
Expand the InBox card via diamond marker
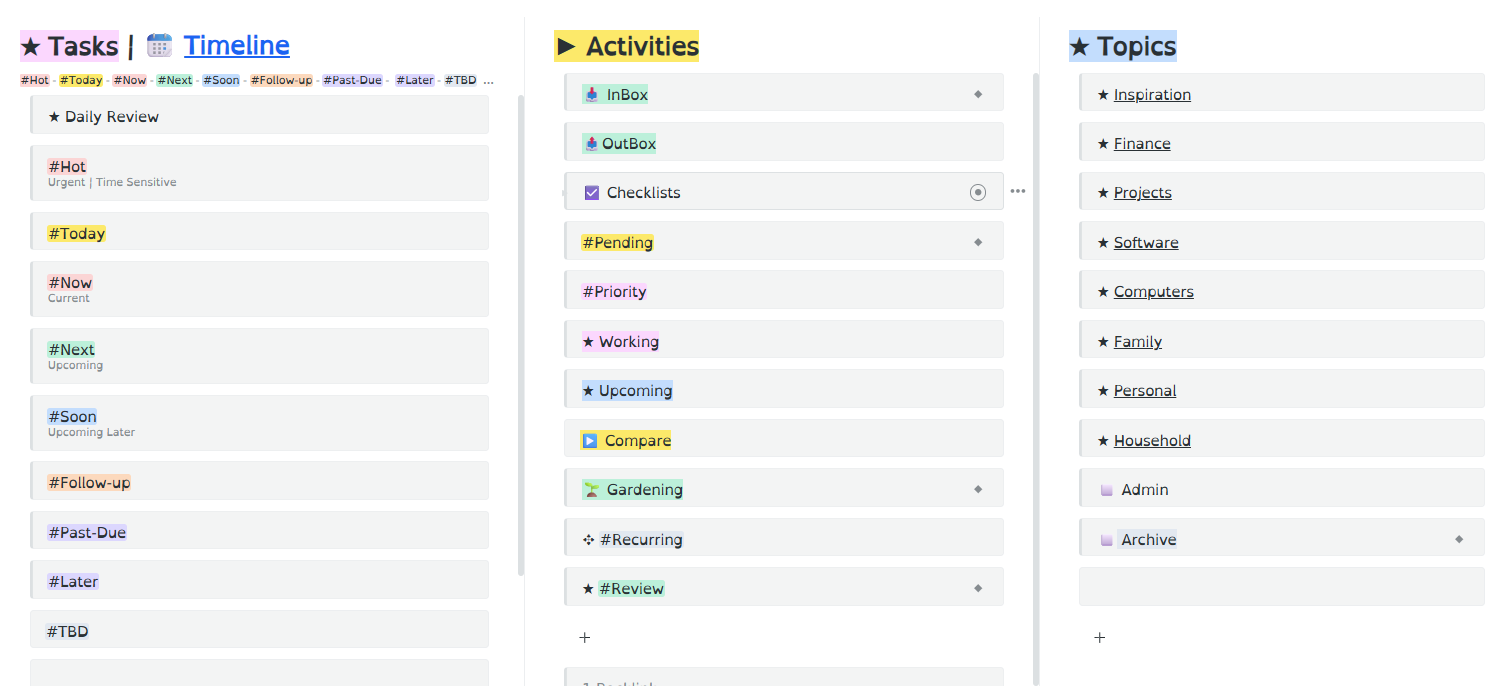pos(978,95)
